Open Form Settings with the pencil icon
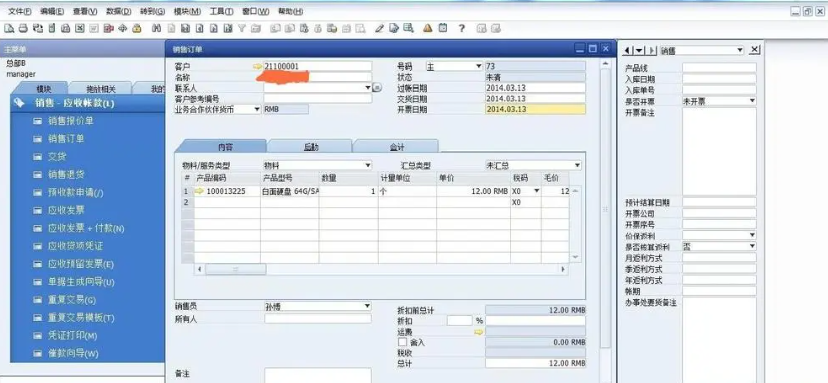 tap(379, 29)
